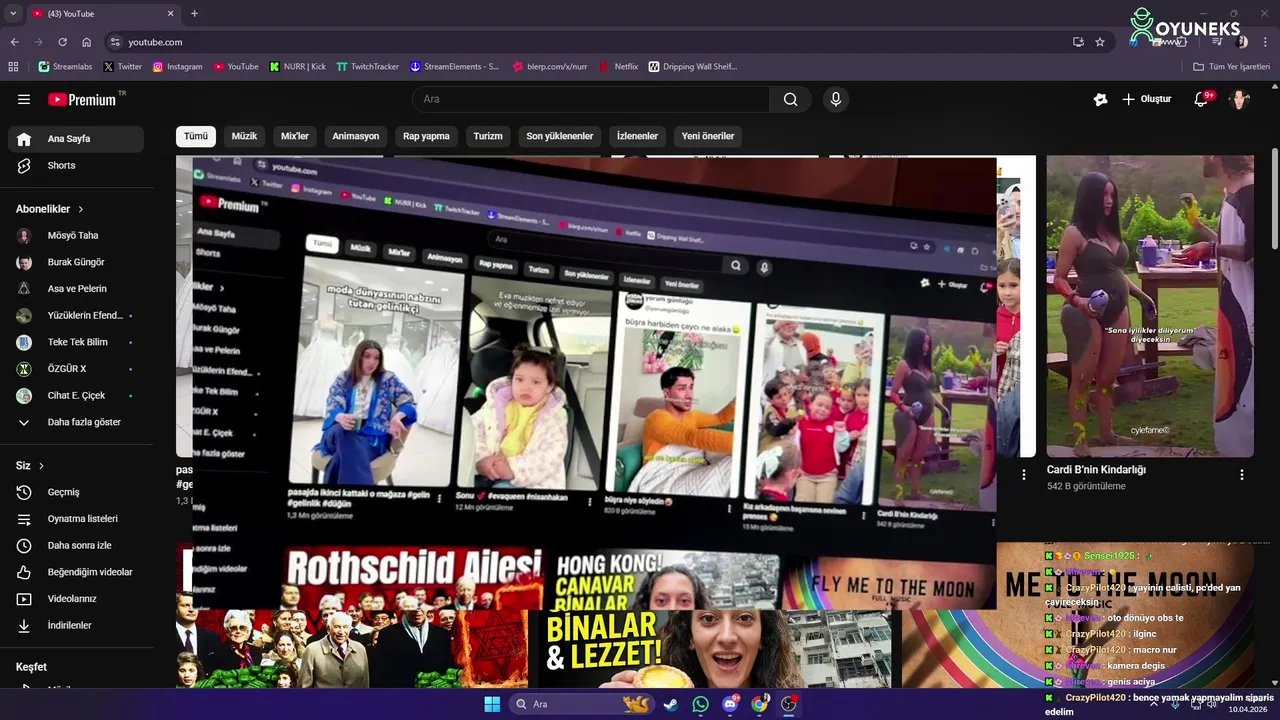Open Chrome three-dot menu
Viewport: 1280px width, 720px height.
[x=1265, y=42]
